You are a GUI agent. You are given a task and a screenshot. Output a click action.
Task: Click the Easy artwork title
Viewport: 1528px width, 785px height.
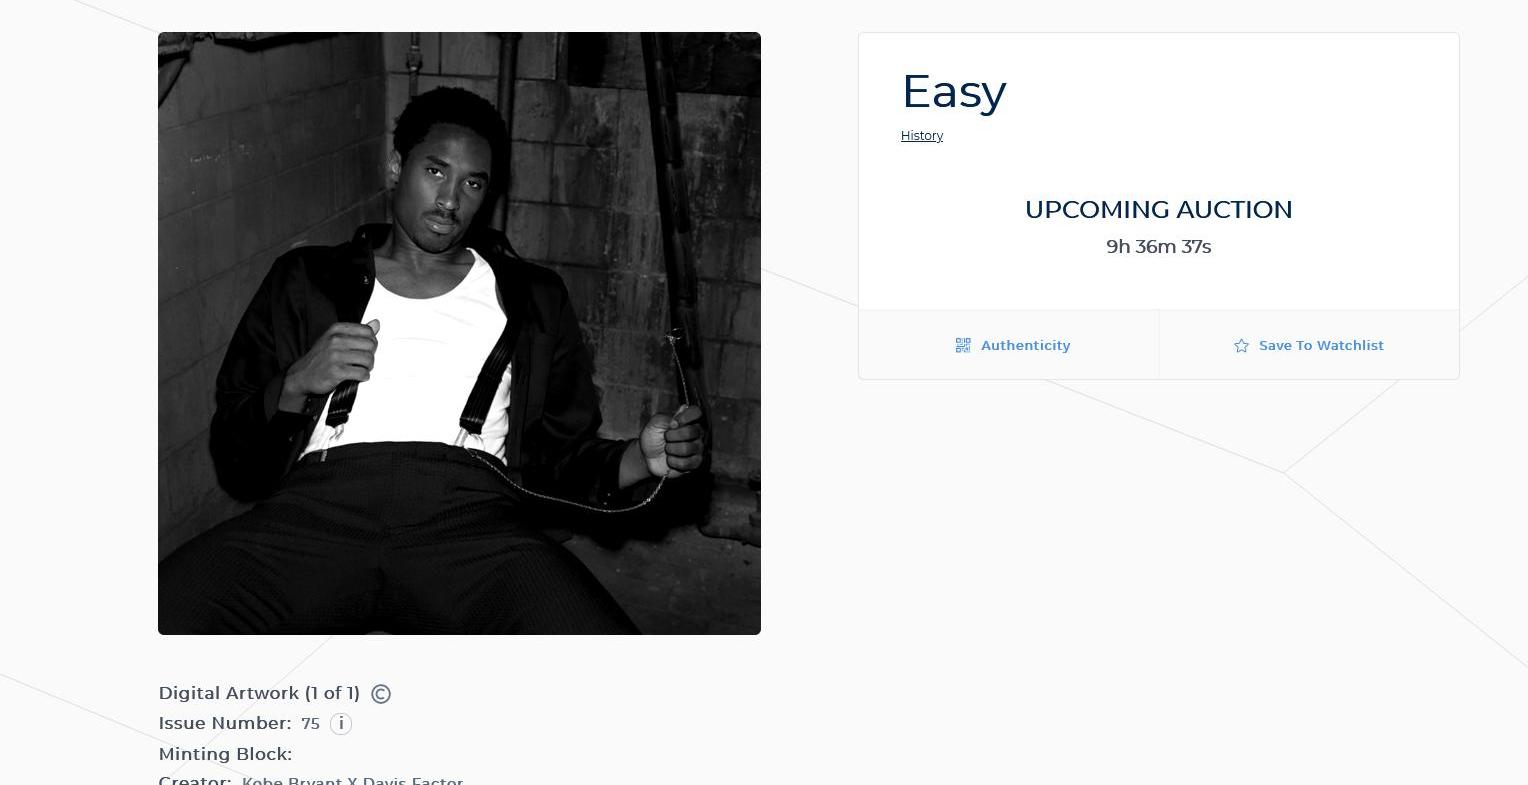[x=954, y=92]
